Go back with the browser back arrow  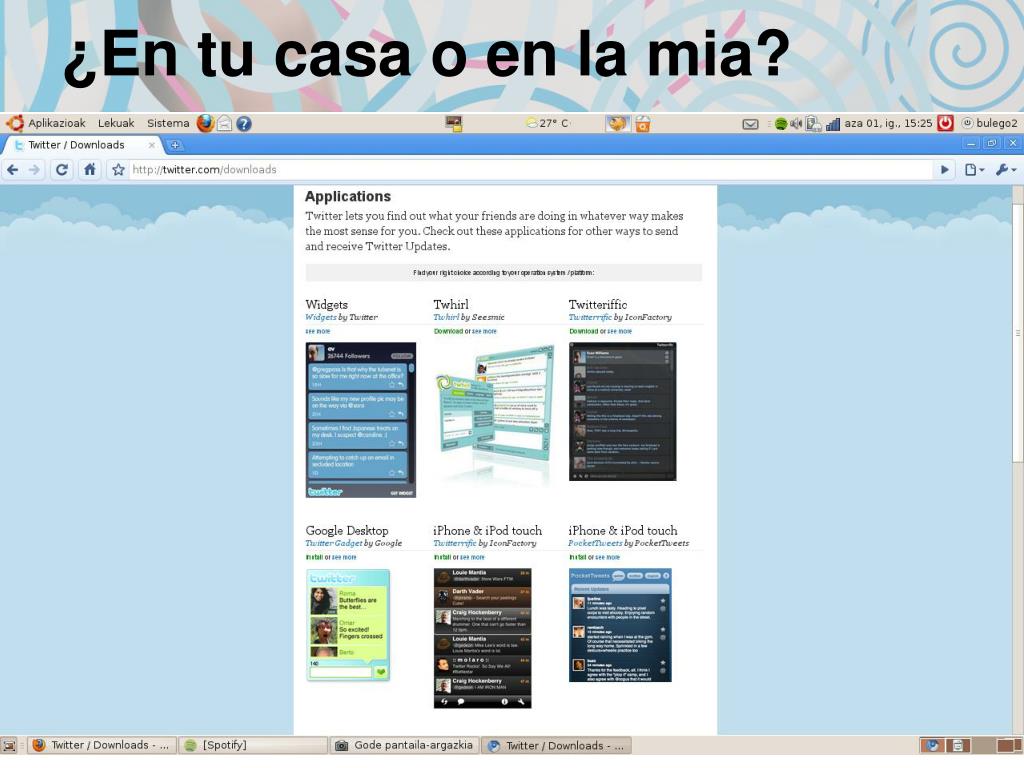click(x=12, y=170)
